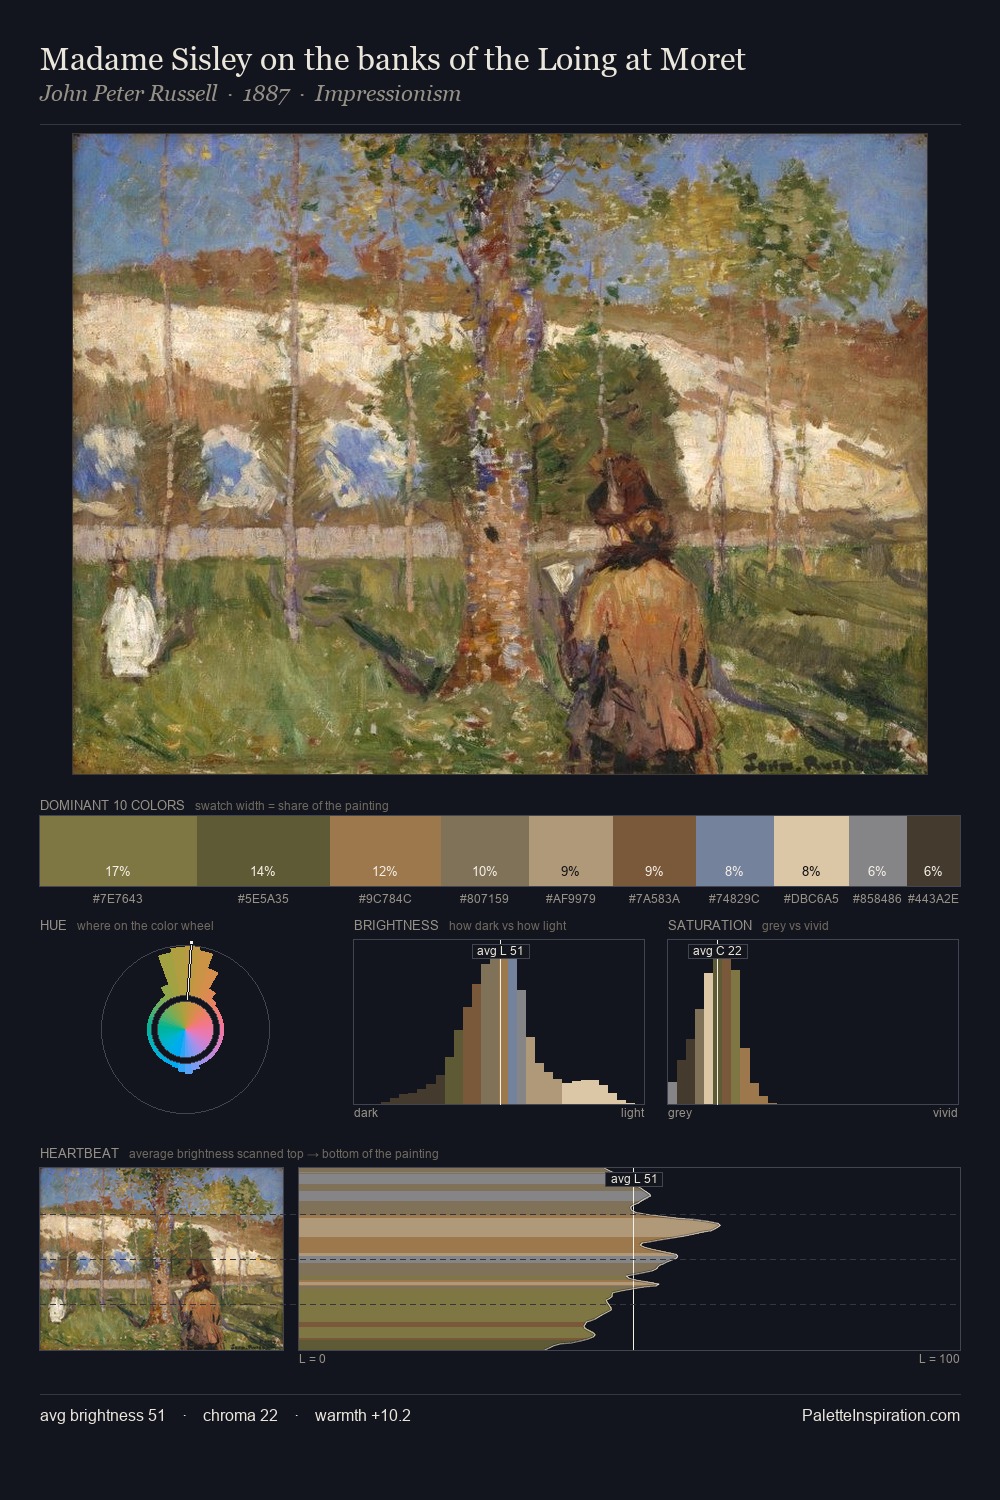Image resolution: width=1000 pixels, height=1500 pixels.
Task: Click the hue color wheel chart
Action: pos(185,1029)
